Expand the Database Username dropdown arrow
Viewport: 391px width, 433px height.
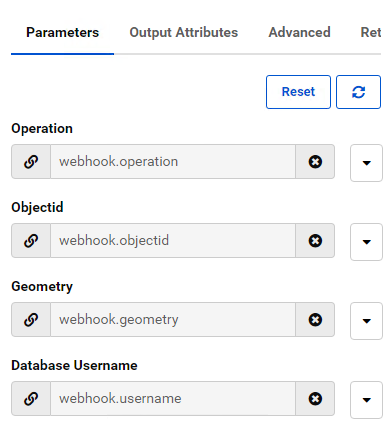(366, 400)
